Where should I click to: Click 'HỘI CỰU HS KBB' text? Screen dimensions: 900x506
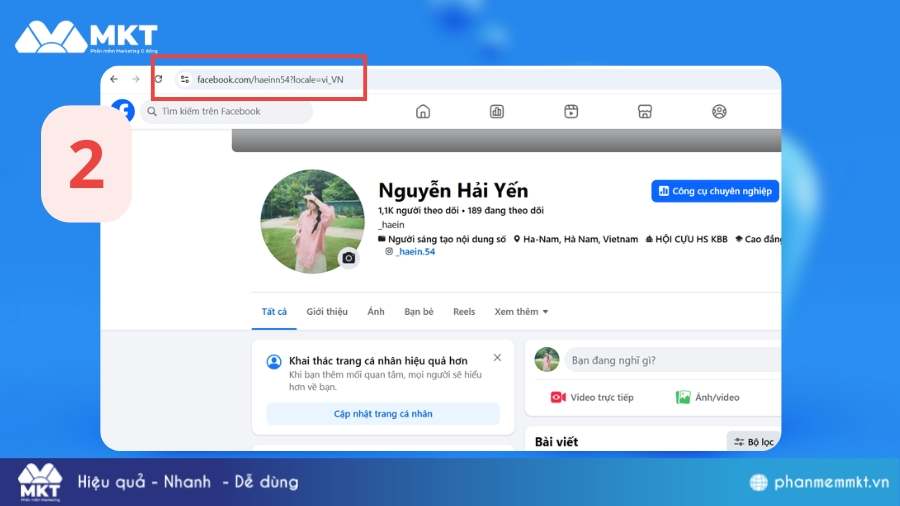tap(691, 239)
